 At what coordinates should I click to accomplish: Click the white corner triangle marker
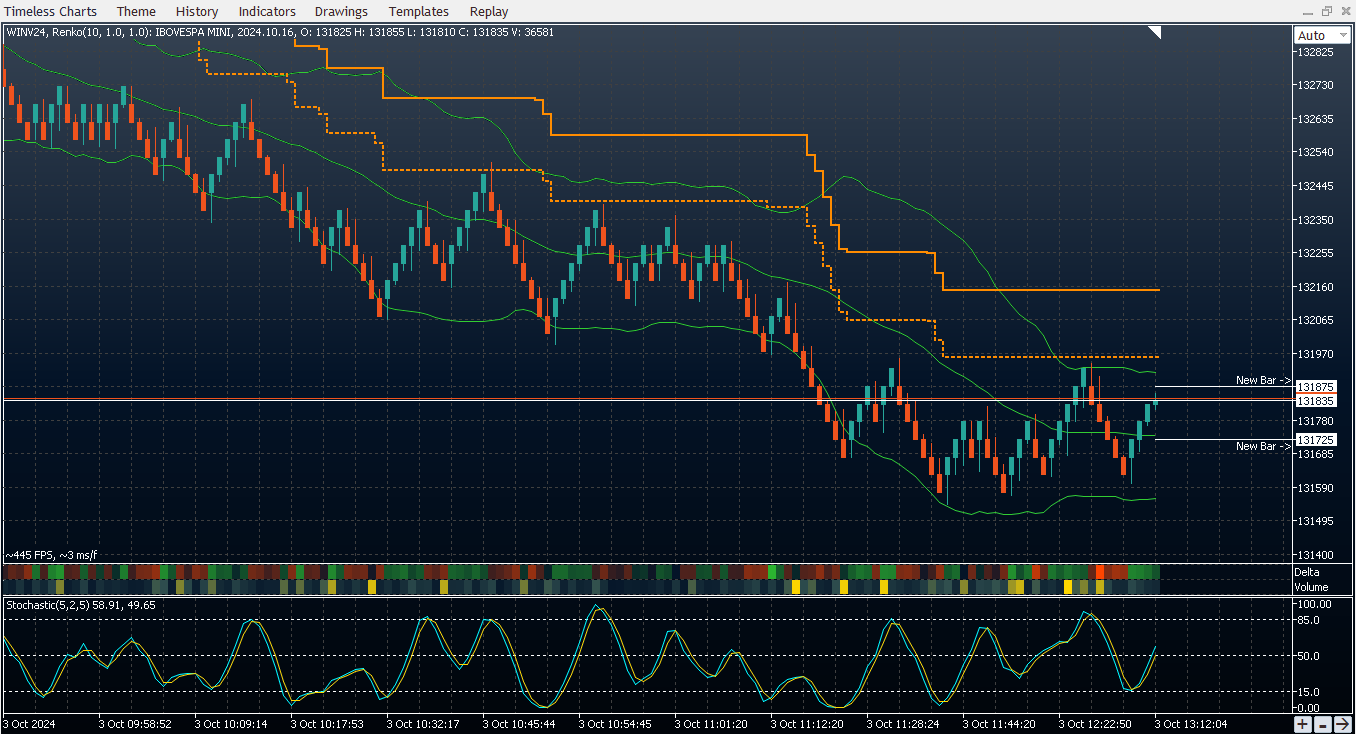point(1155,32)
